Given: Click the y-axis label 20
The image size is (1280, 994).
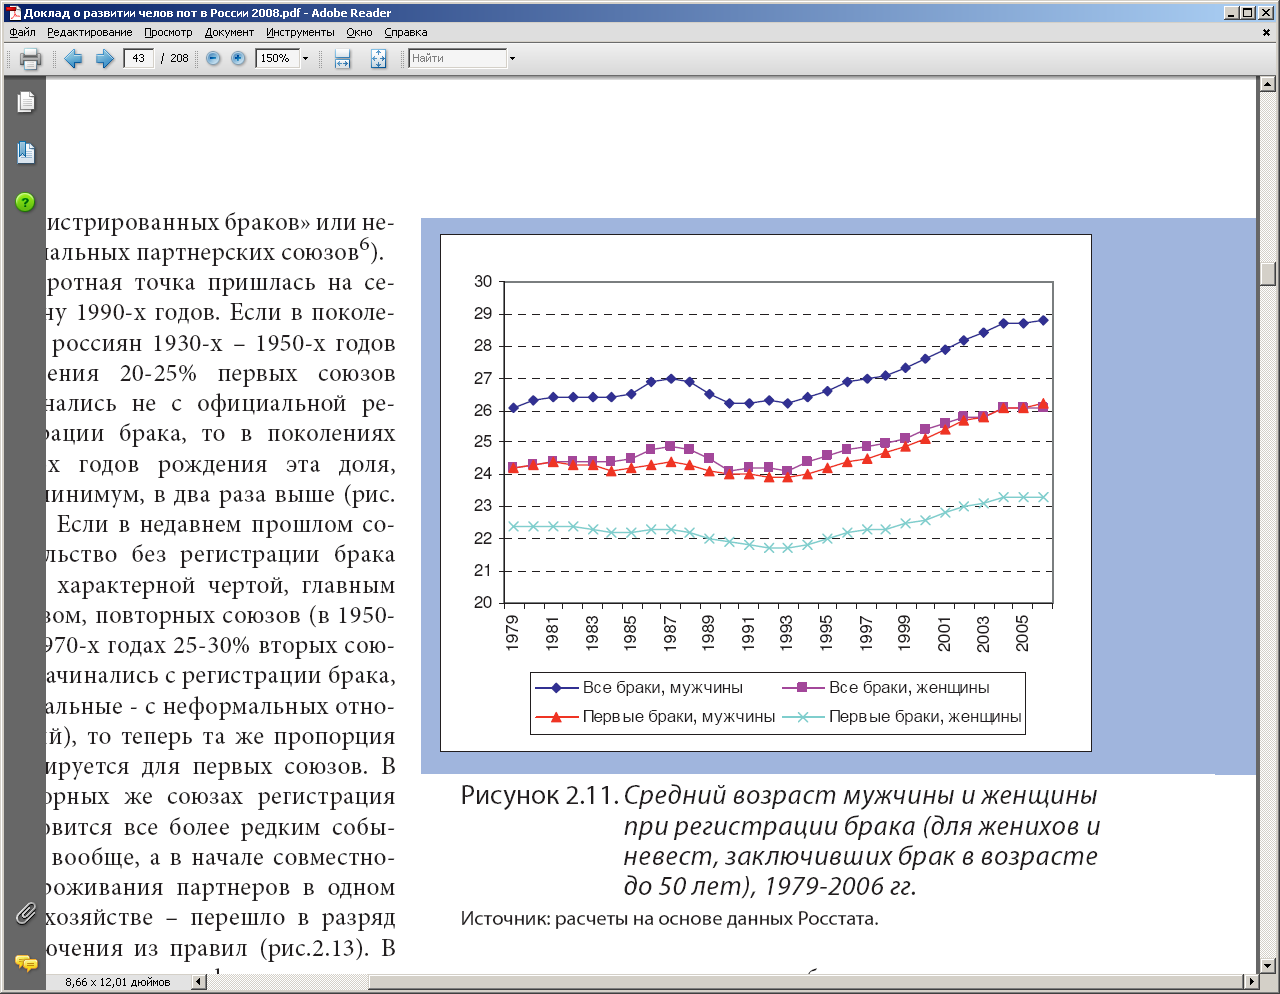Looking at the screenshot, I should 483,603.
